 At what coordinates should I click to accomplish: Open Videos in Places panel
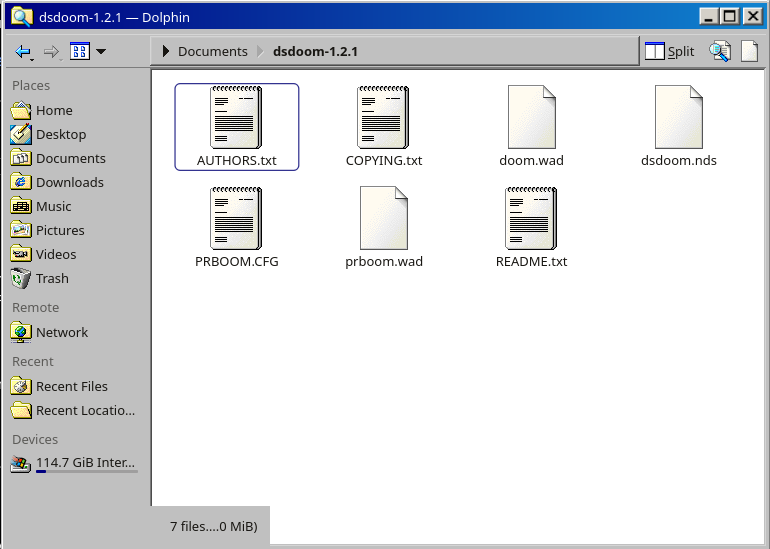(76, 255)
